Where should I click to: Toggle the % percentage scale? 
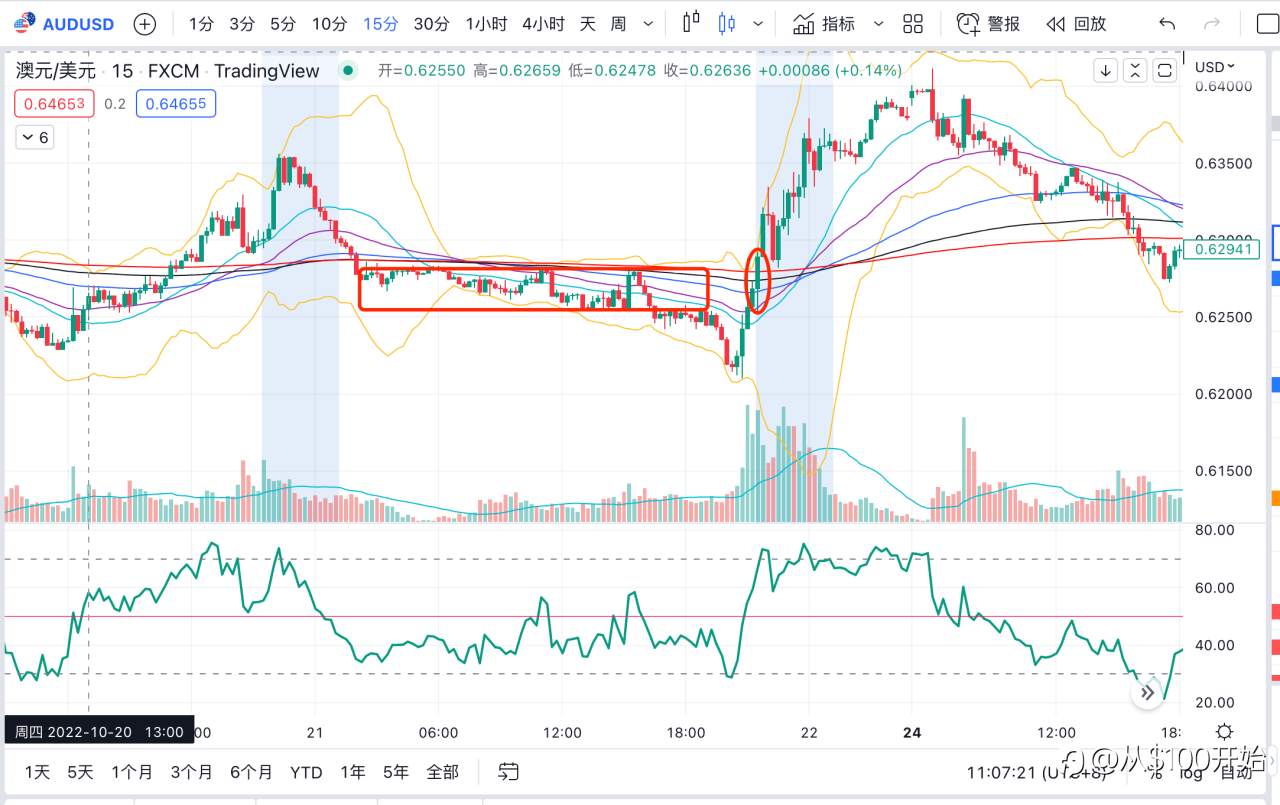(x=1154, y=773)
